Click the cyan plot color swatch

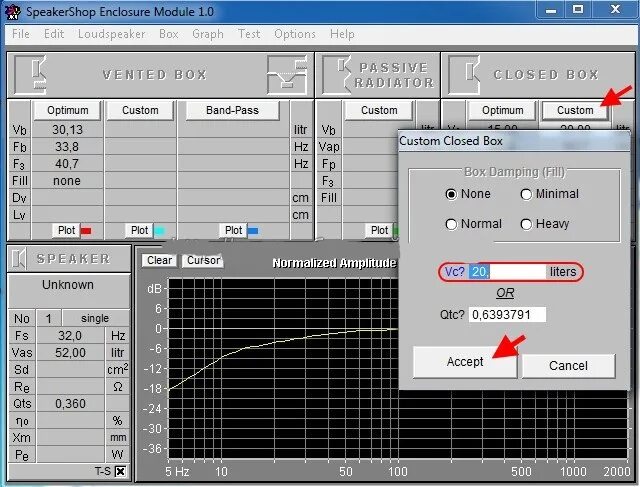(x=160, y=231)
